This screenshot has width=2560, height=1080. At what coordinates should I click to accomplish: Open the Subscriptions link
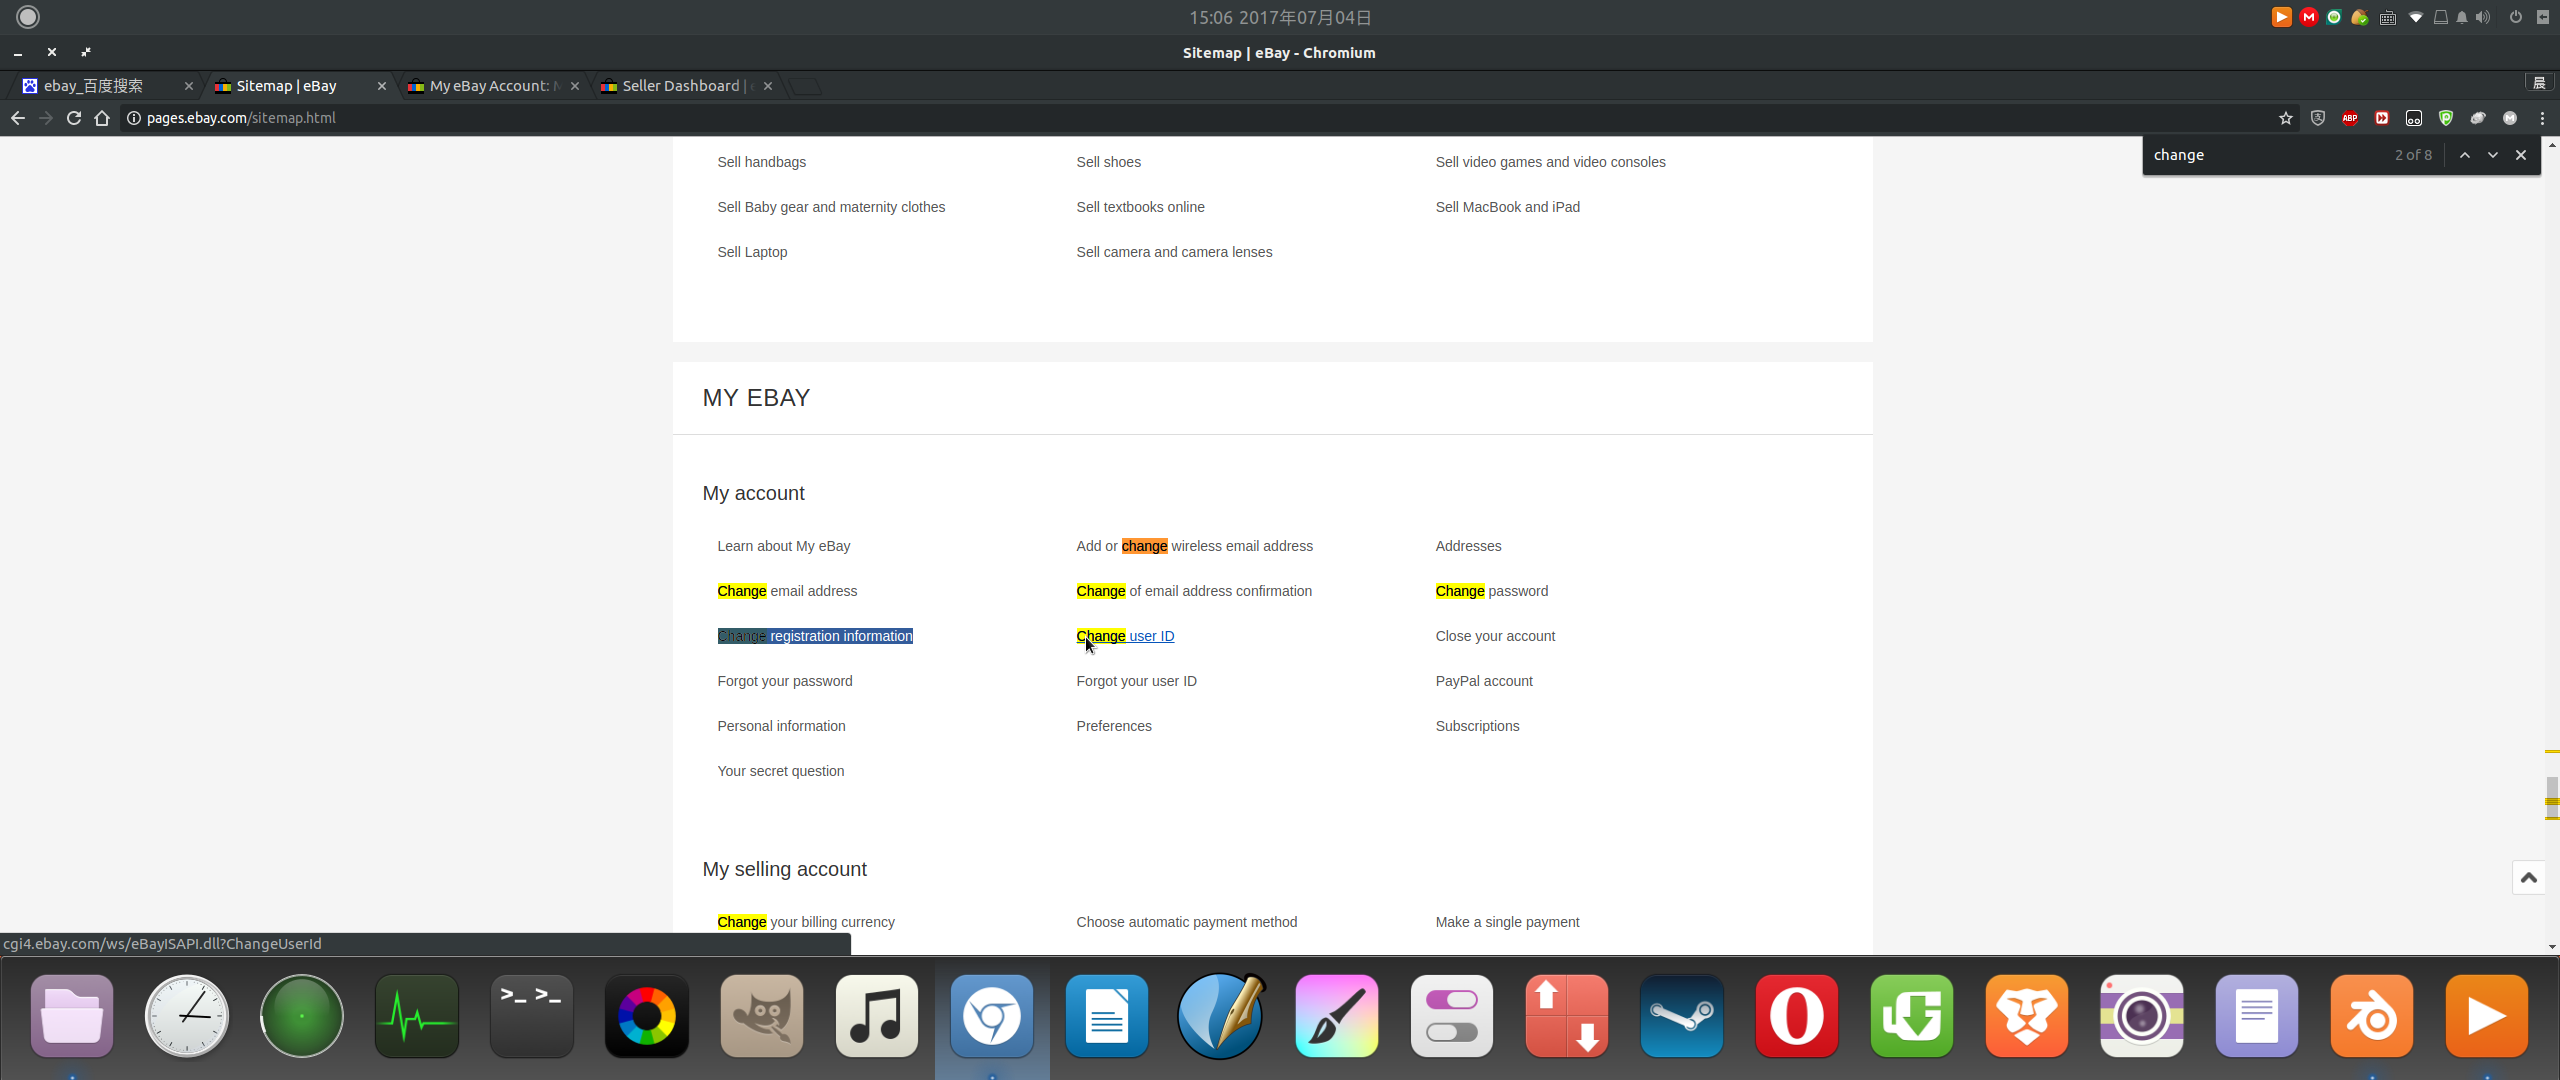1477,726
